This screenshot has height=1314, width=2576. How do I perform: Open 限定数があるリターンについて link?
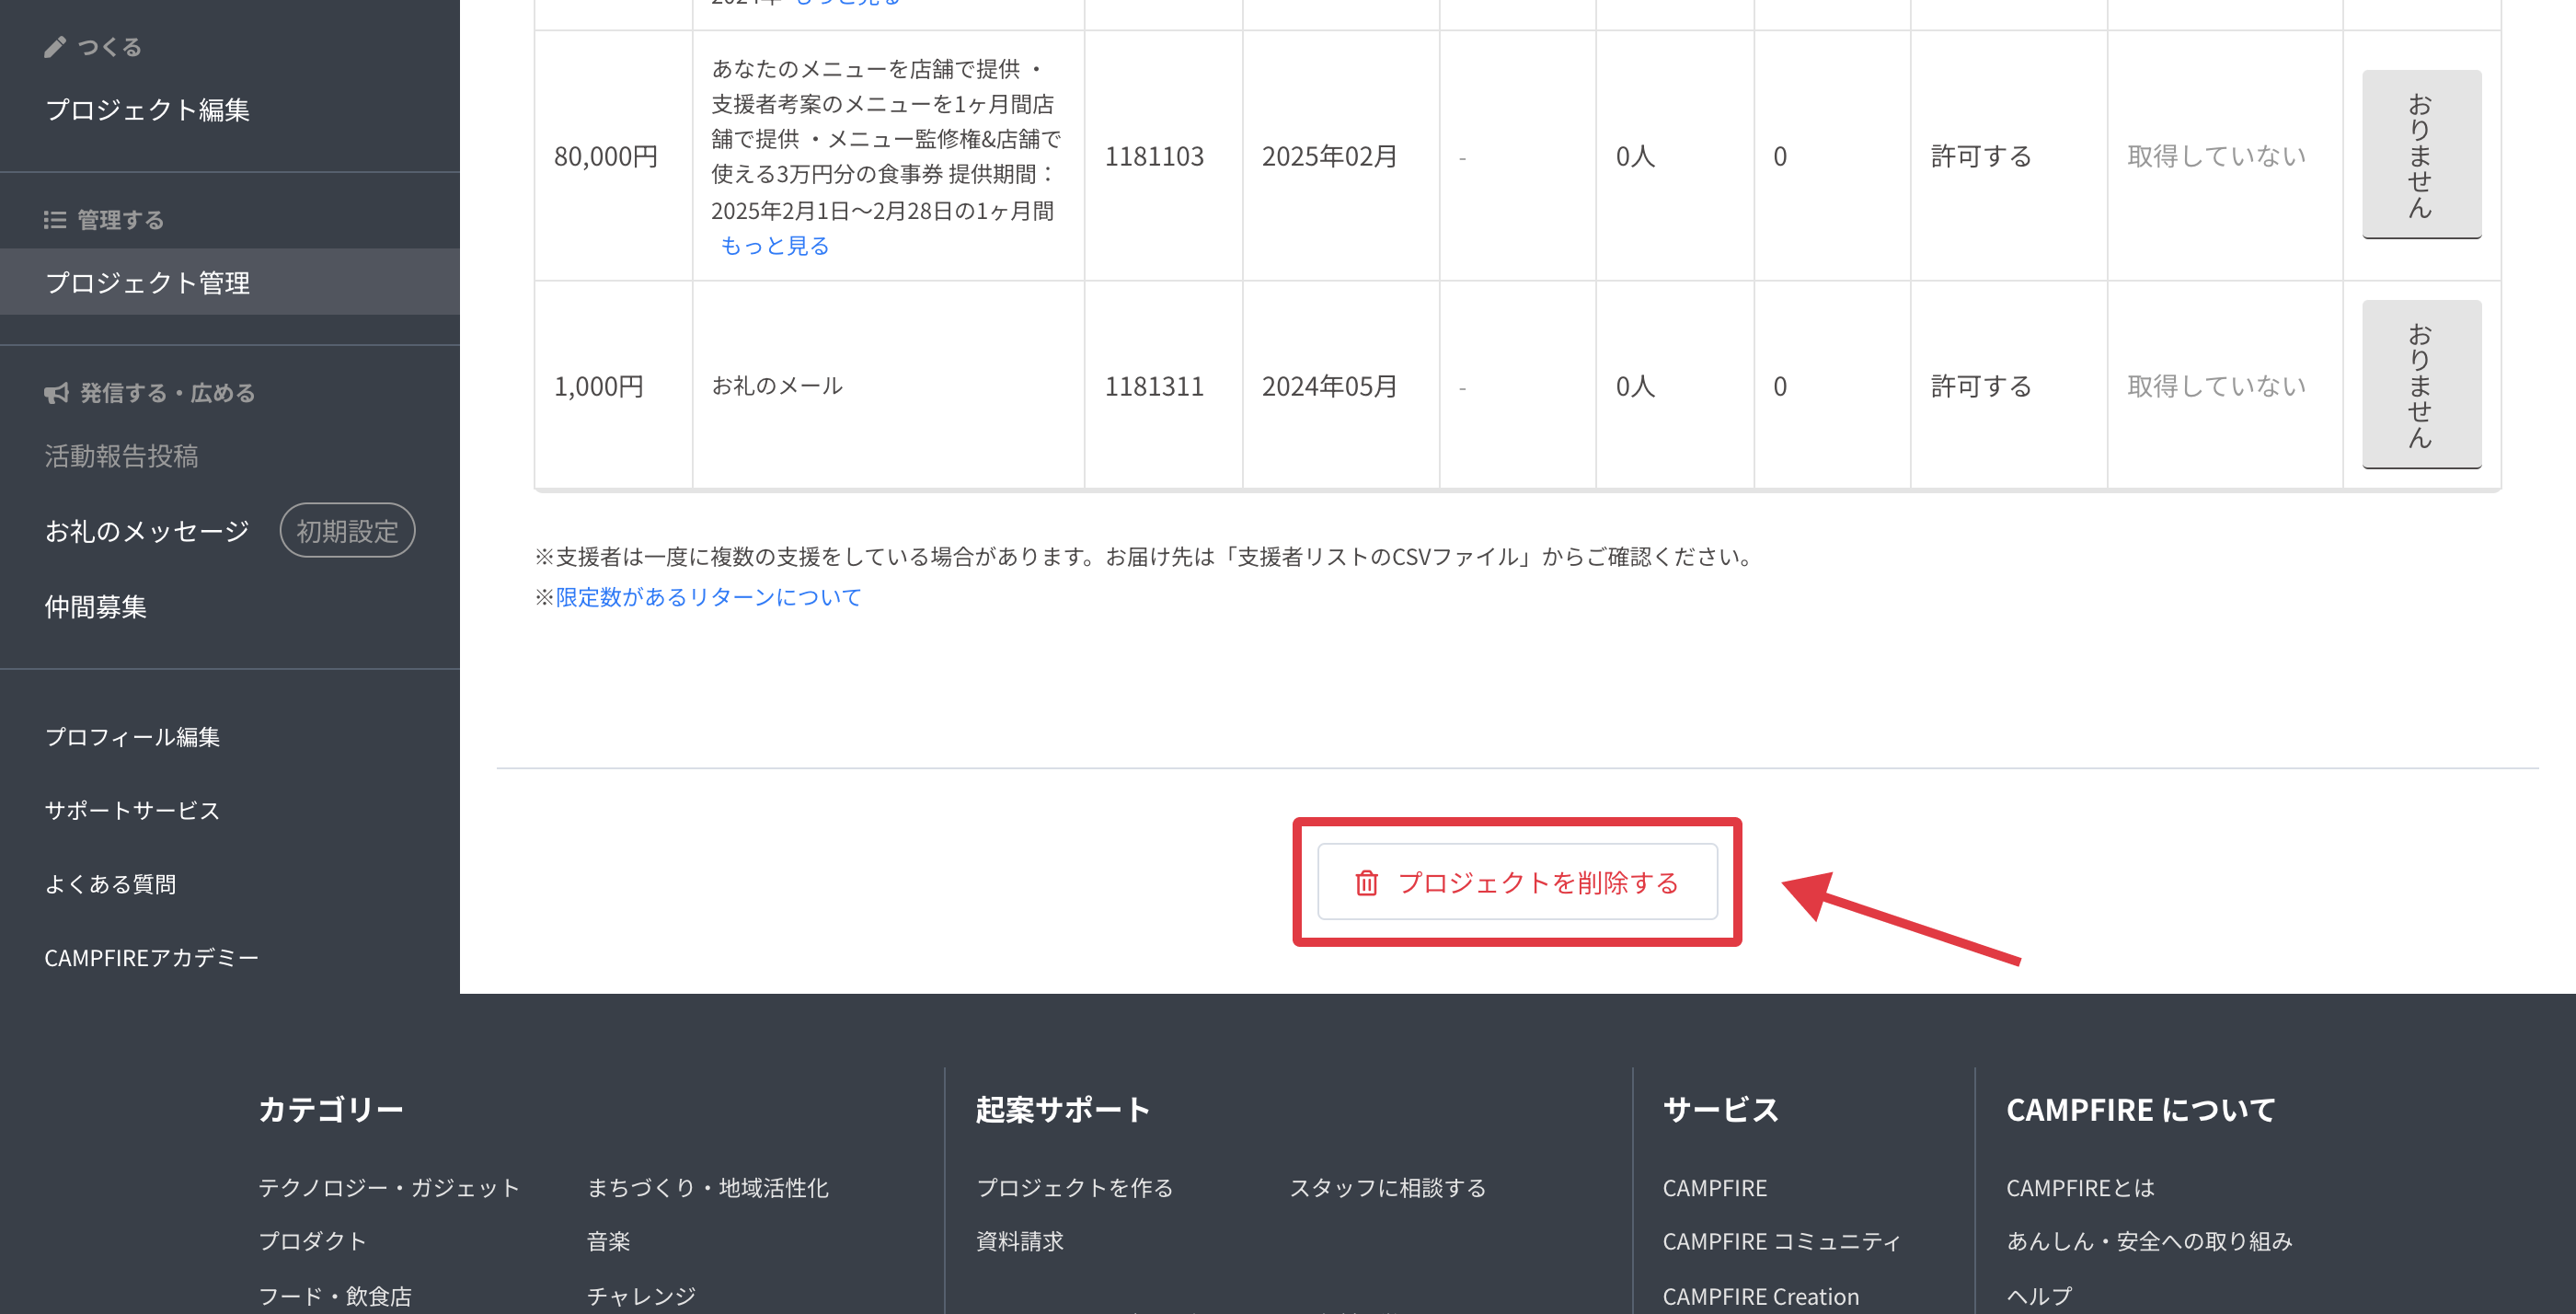[708, 597]
